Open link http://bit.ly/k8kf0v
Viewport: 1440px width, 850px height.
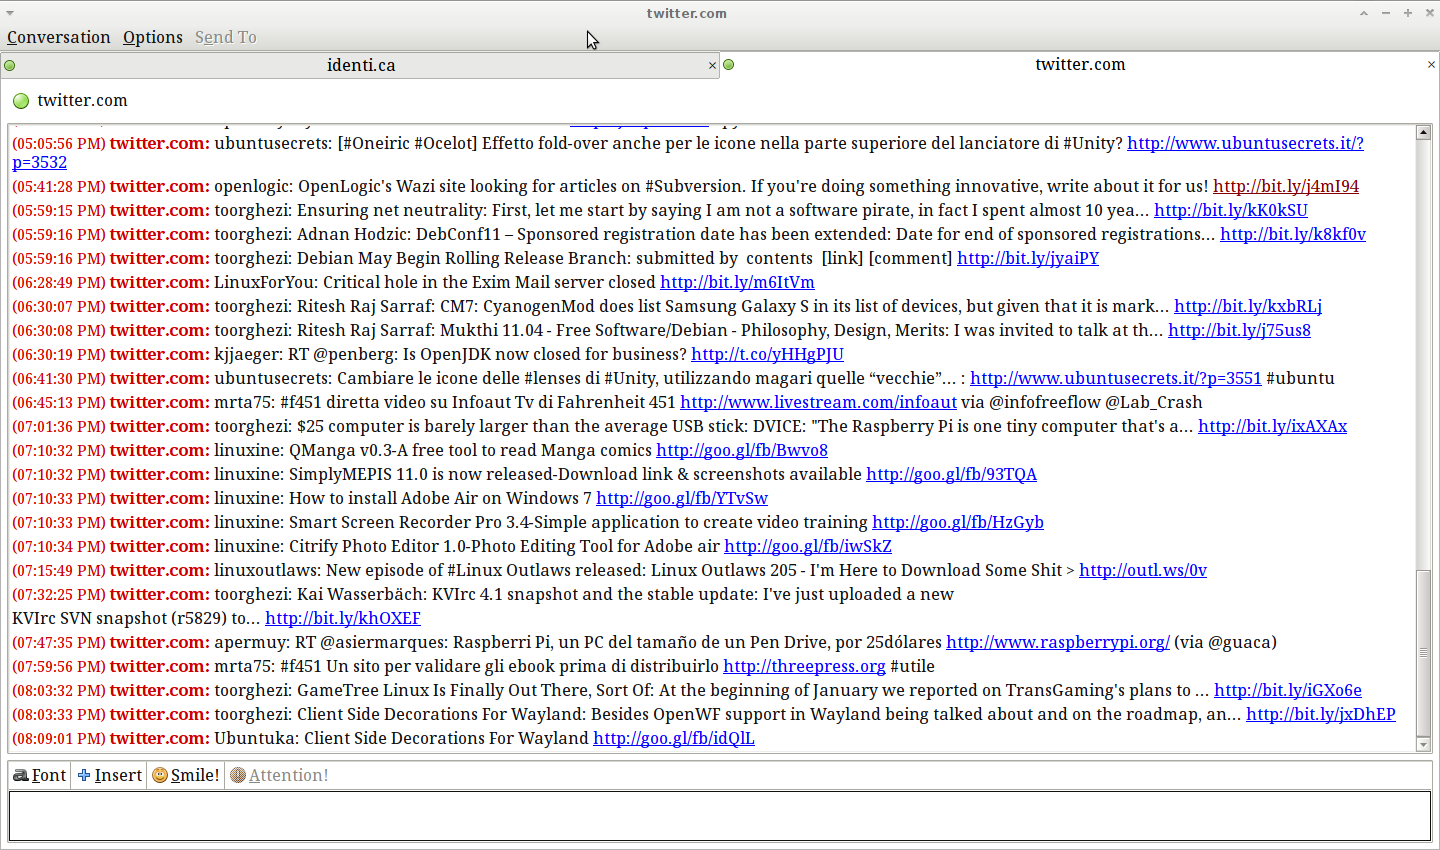click(x=1293, y=234)
